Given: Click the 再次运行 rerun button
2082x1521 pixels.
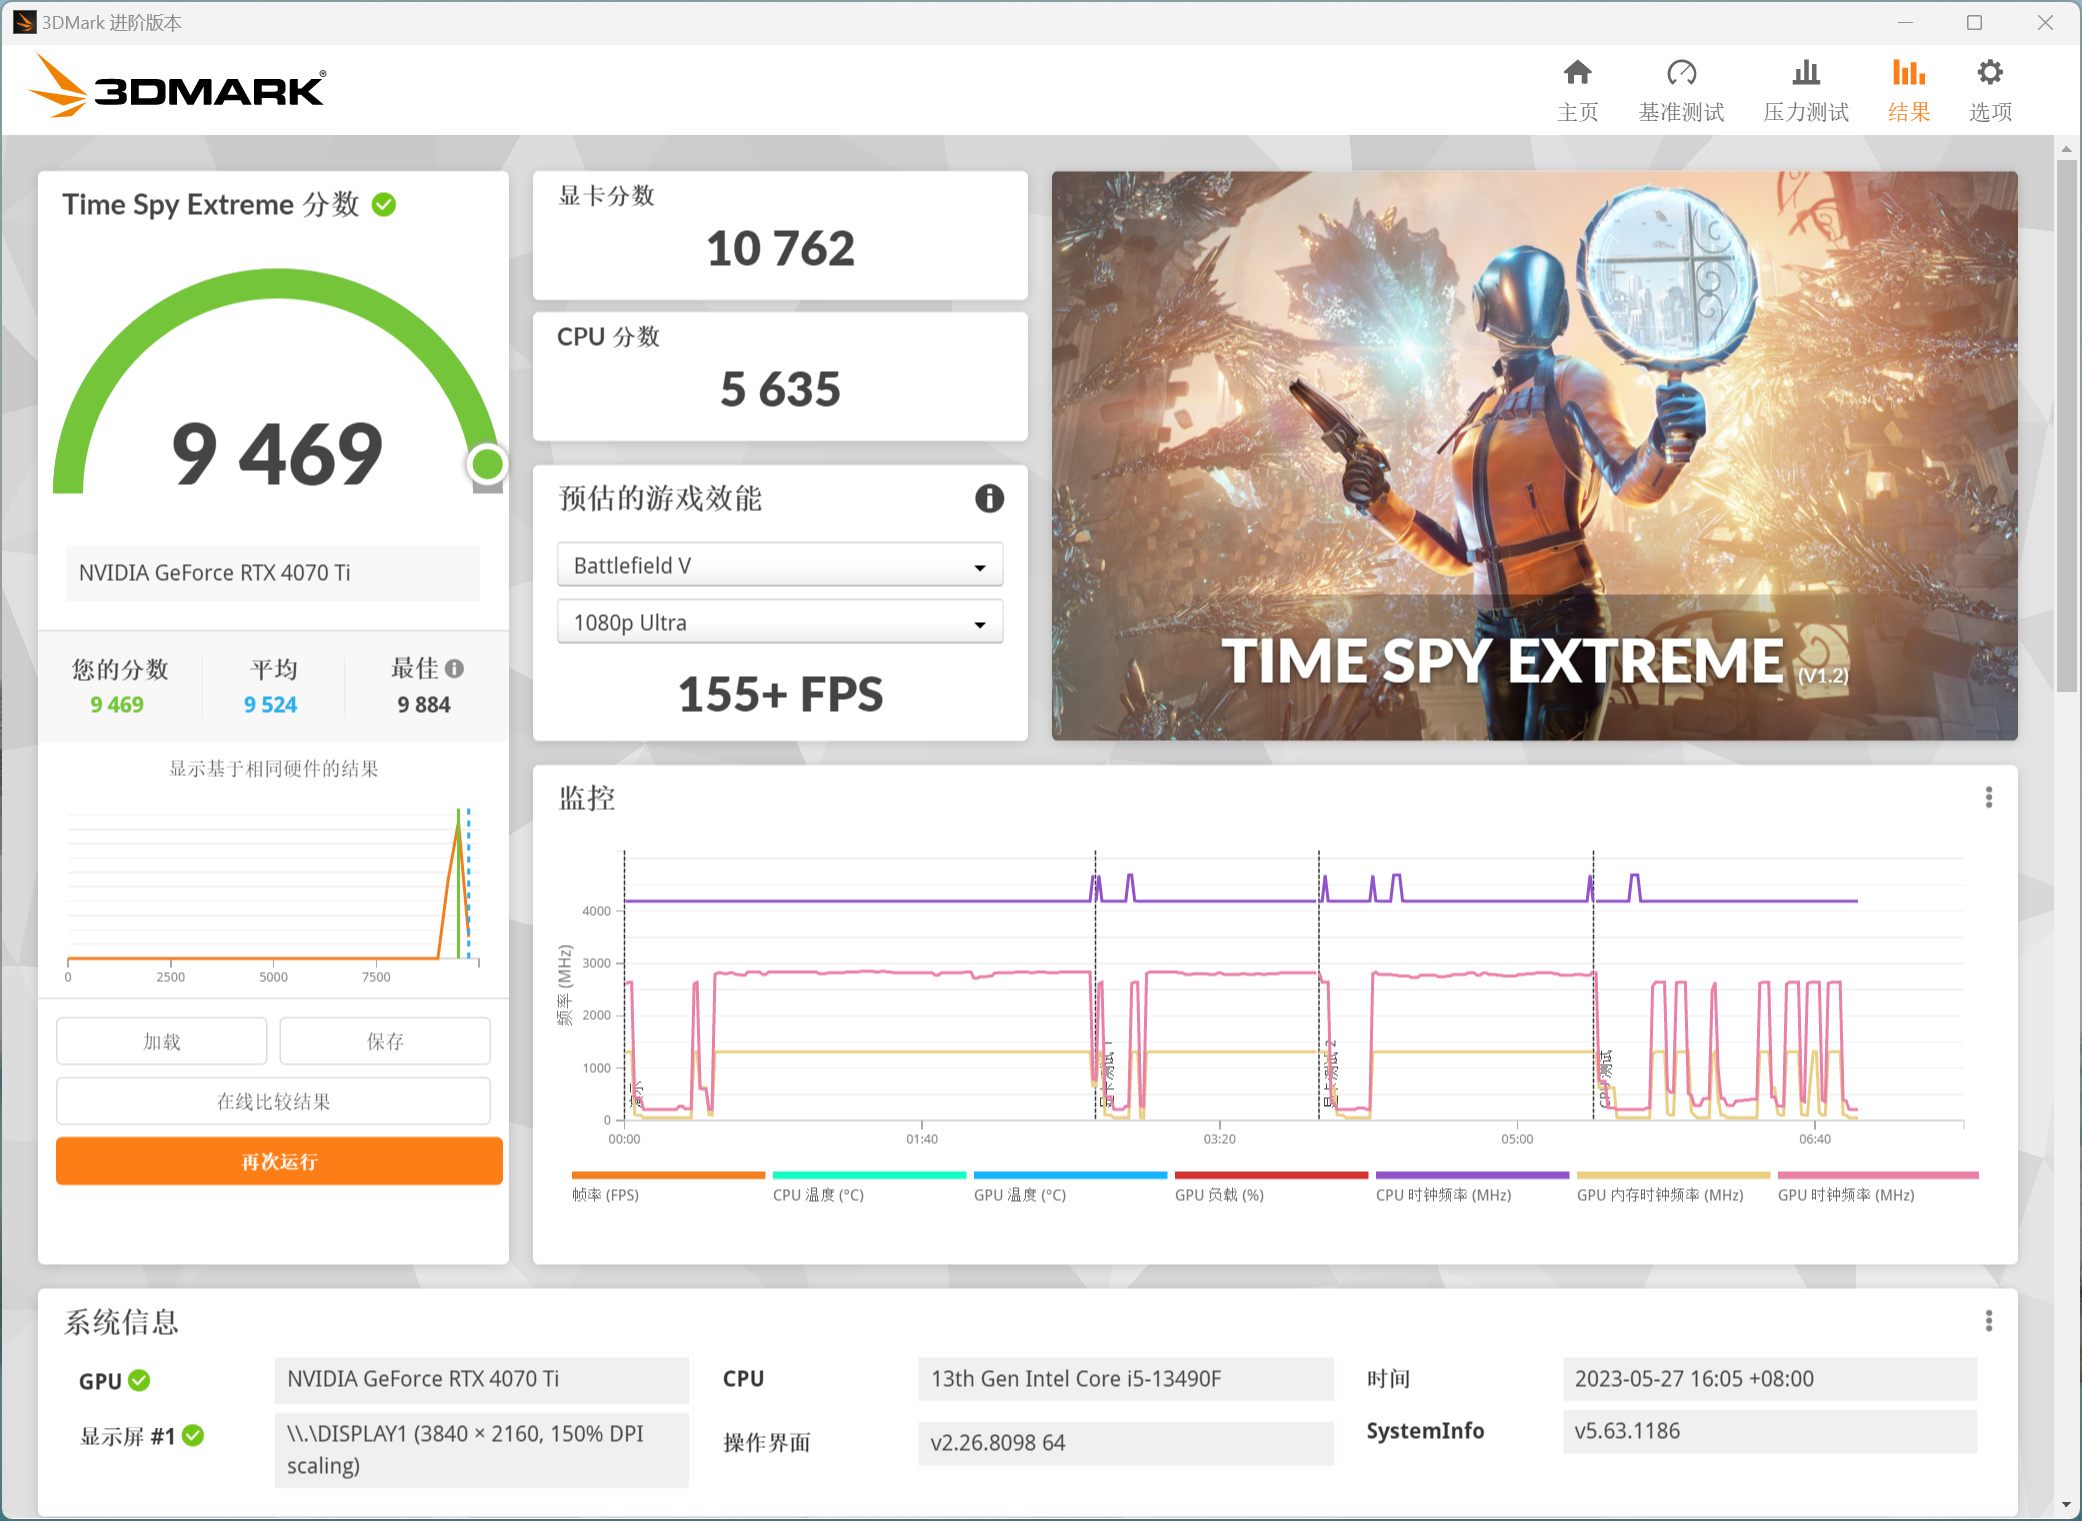Looking at the screenshot, I should [x=276, y=1161].
